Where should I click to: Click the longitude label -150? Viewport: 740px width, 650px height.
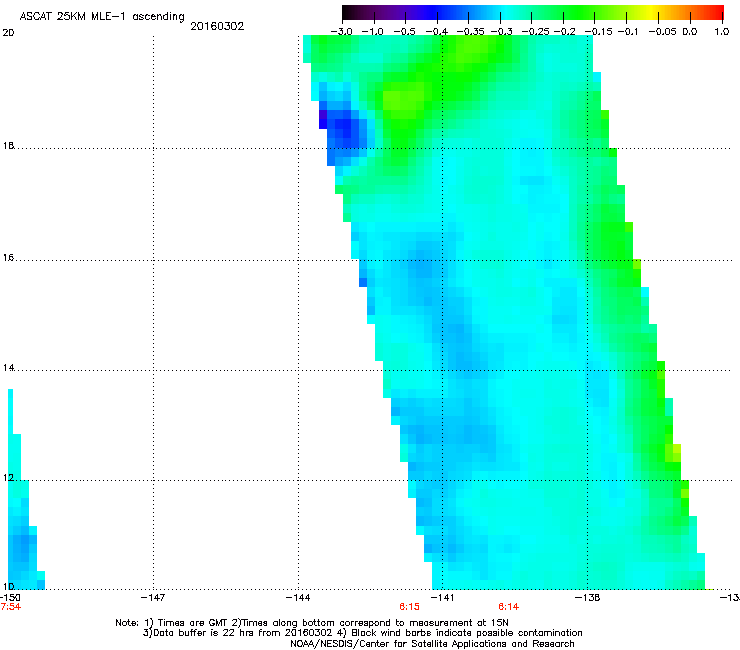[10, 598]
